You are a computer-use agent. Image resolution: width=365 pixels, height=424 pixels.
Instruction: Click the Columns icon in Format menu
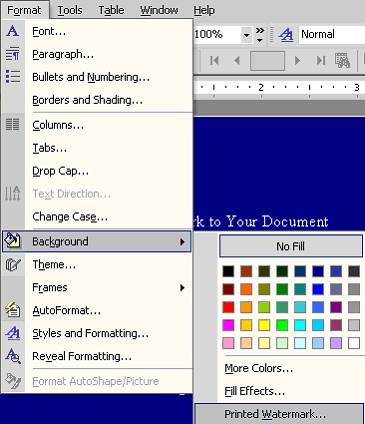(13, 125)
